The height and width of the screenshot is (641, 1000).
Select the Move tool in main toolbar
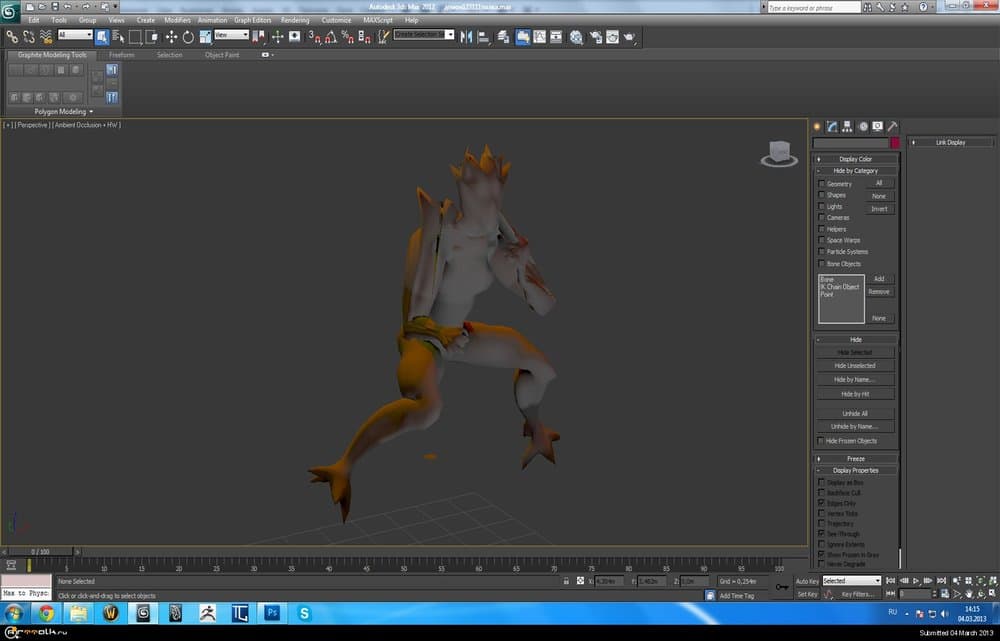click(x=171, y=37)
